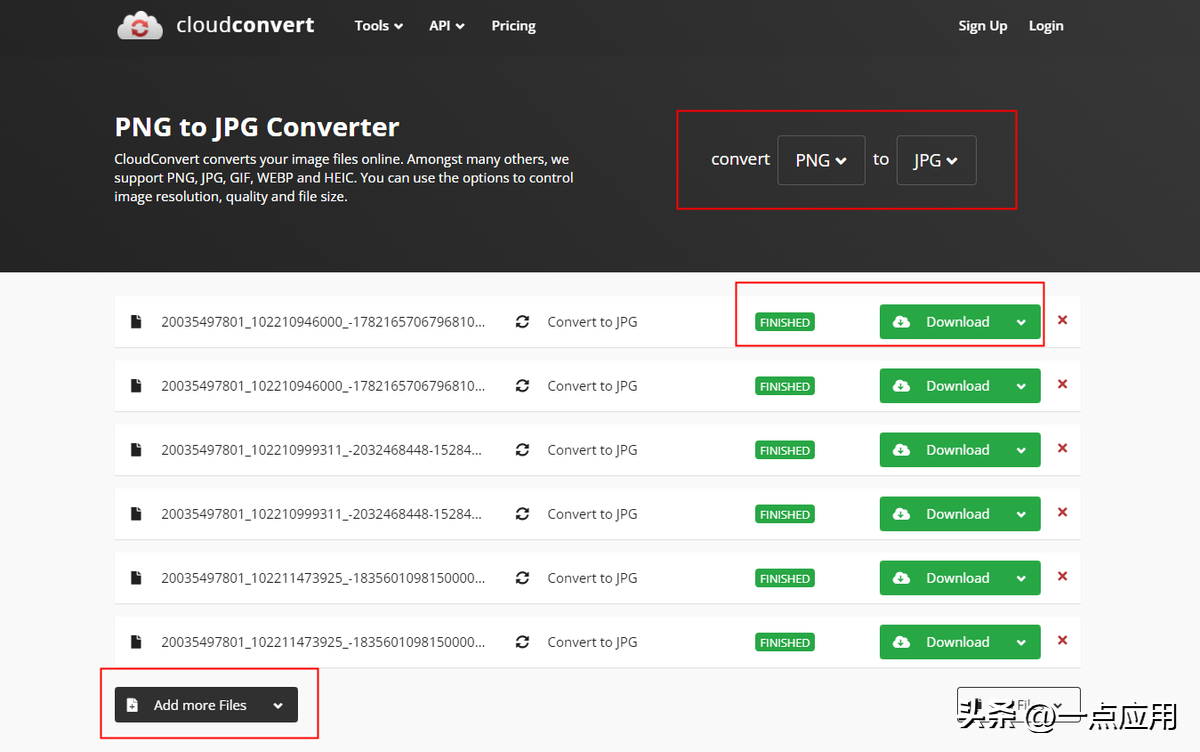Viewport: 1200px width, 752px height.
Task: Open the API menu
Action: (x=446, y=26)
